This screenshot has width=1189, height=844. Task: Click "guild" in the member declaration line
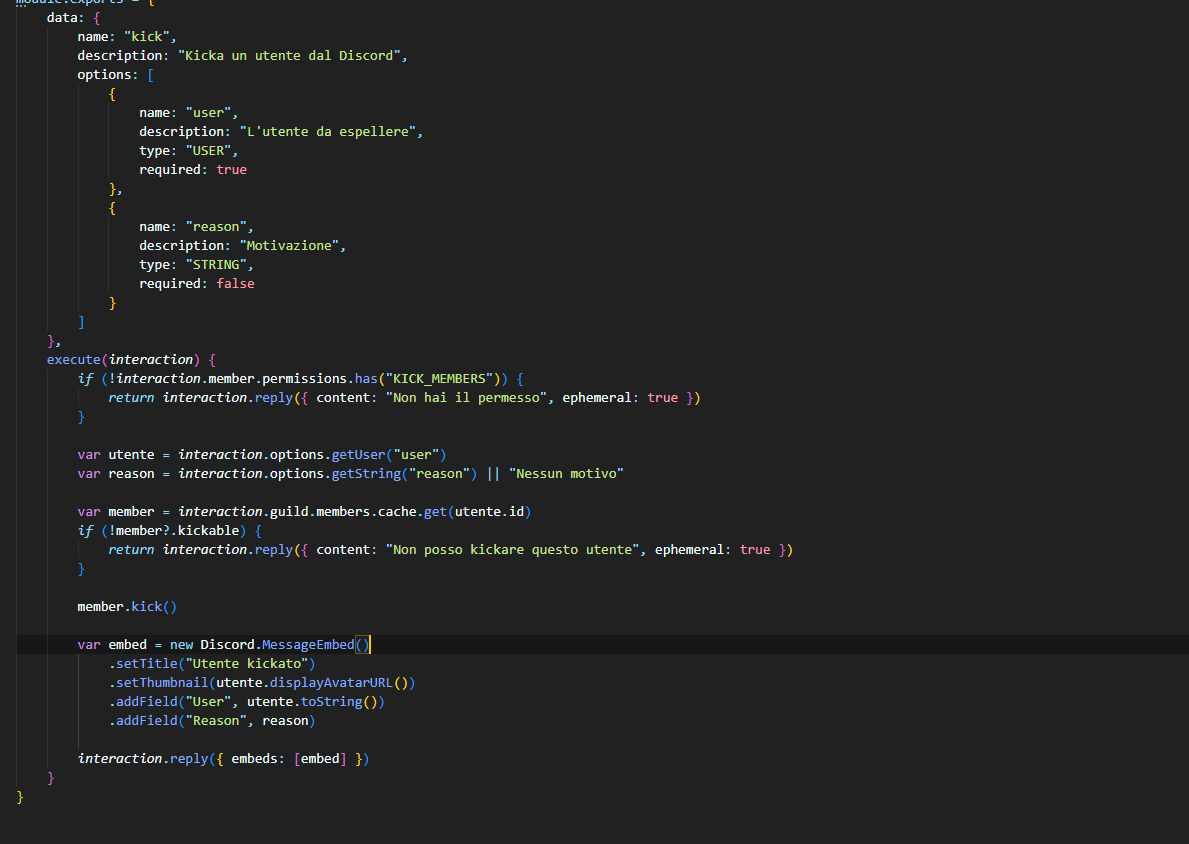click(x=289, y=511)
